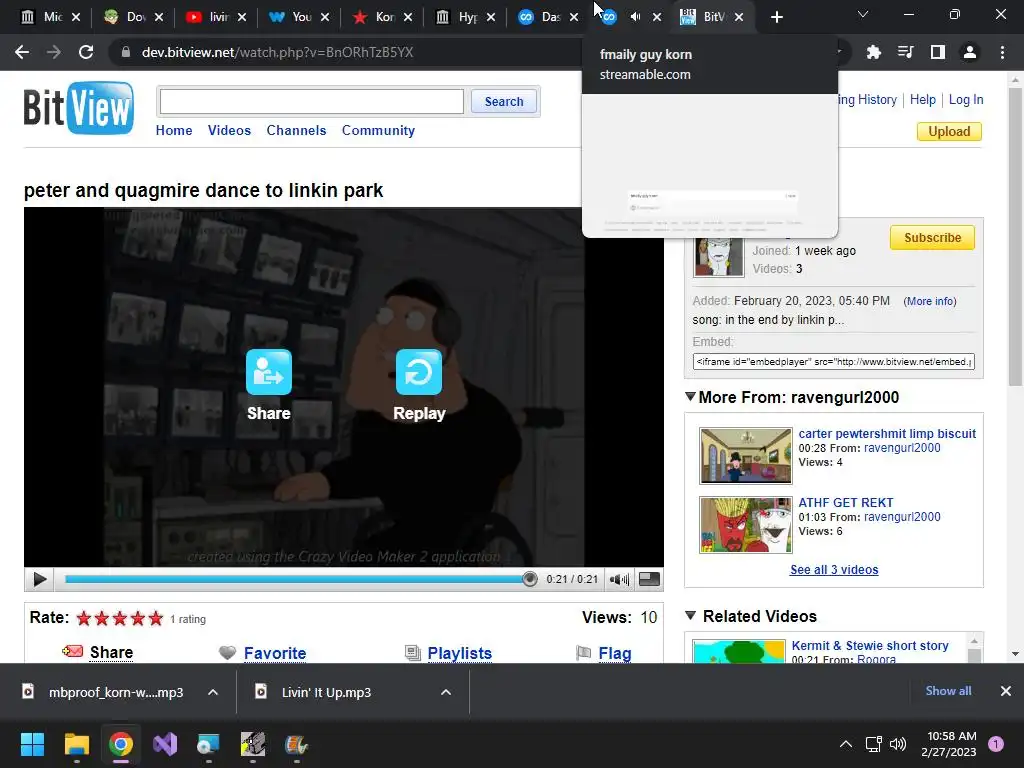Open the Chrome profile icon
This screenshot has width=1024, height=768.
970,52
